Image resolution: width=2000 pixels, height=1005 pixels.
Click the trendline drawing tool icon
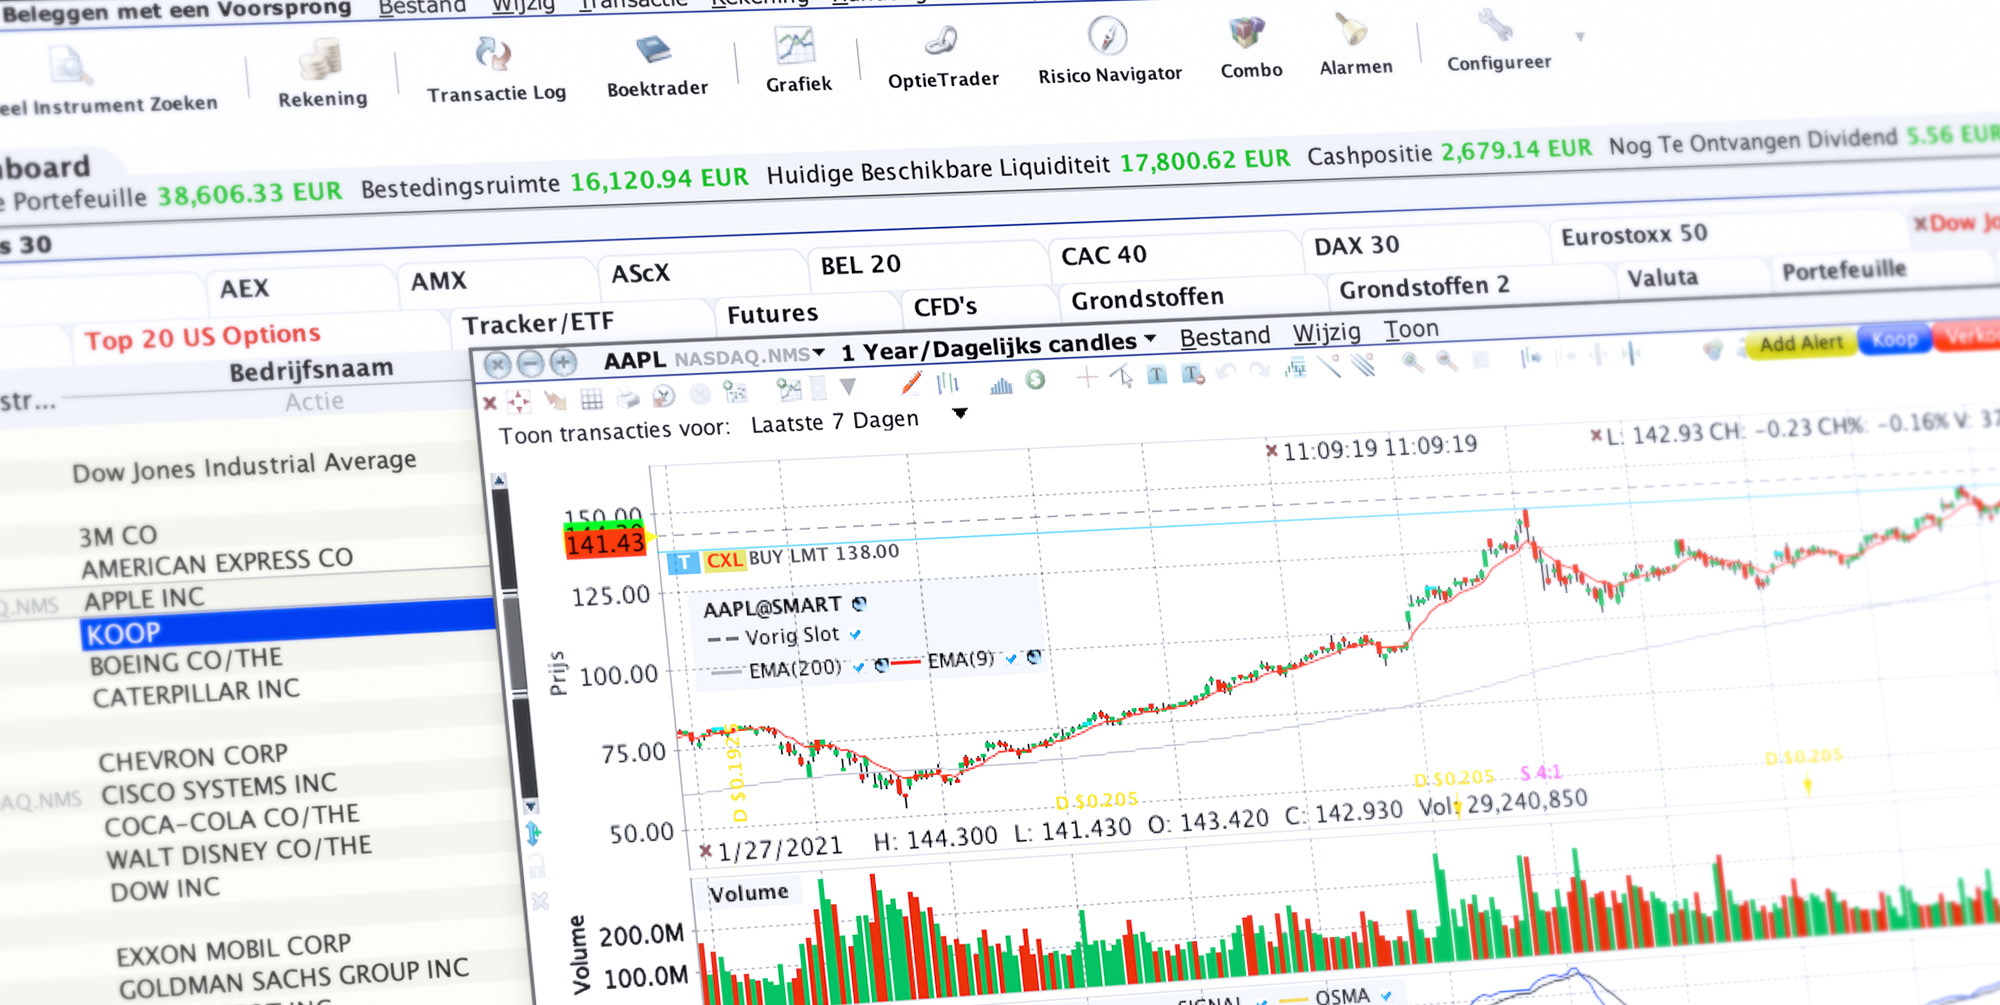click(x=1331, y=368)
